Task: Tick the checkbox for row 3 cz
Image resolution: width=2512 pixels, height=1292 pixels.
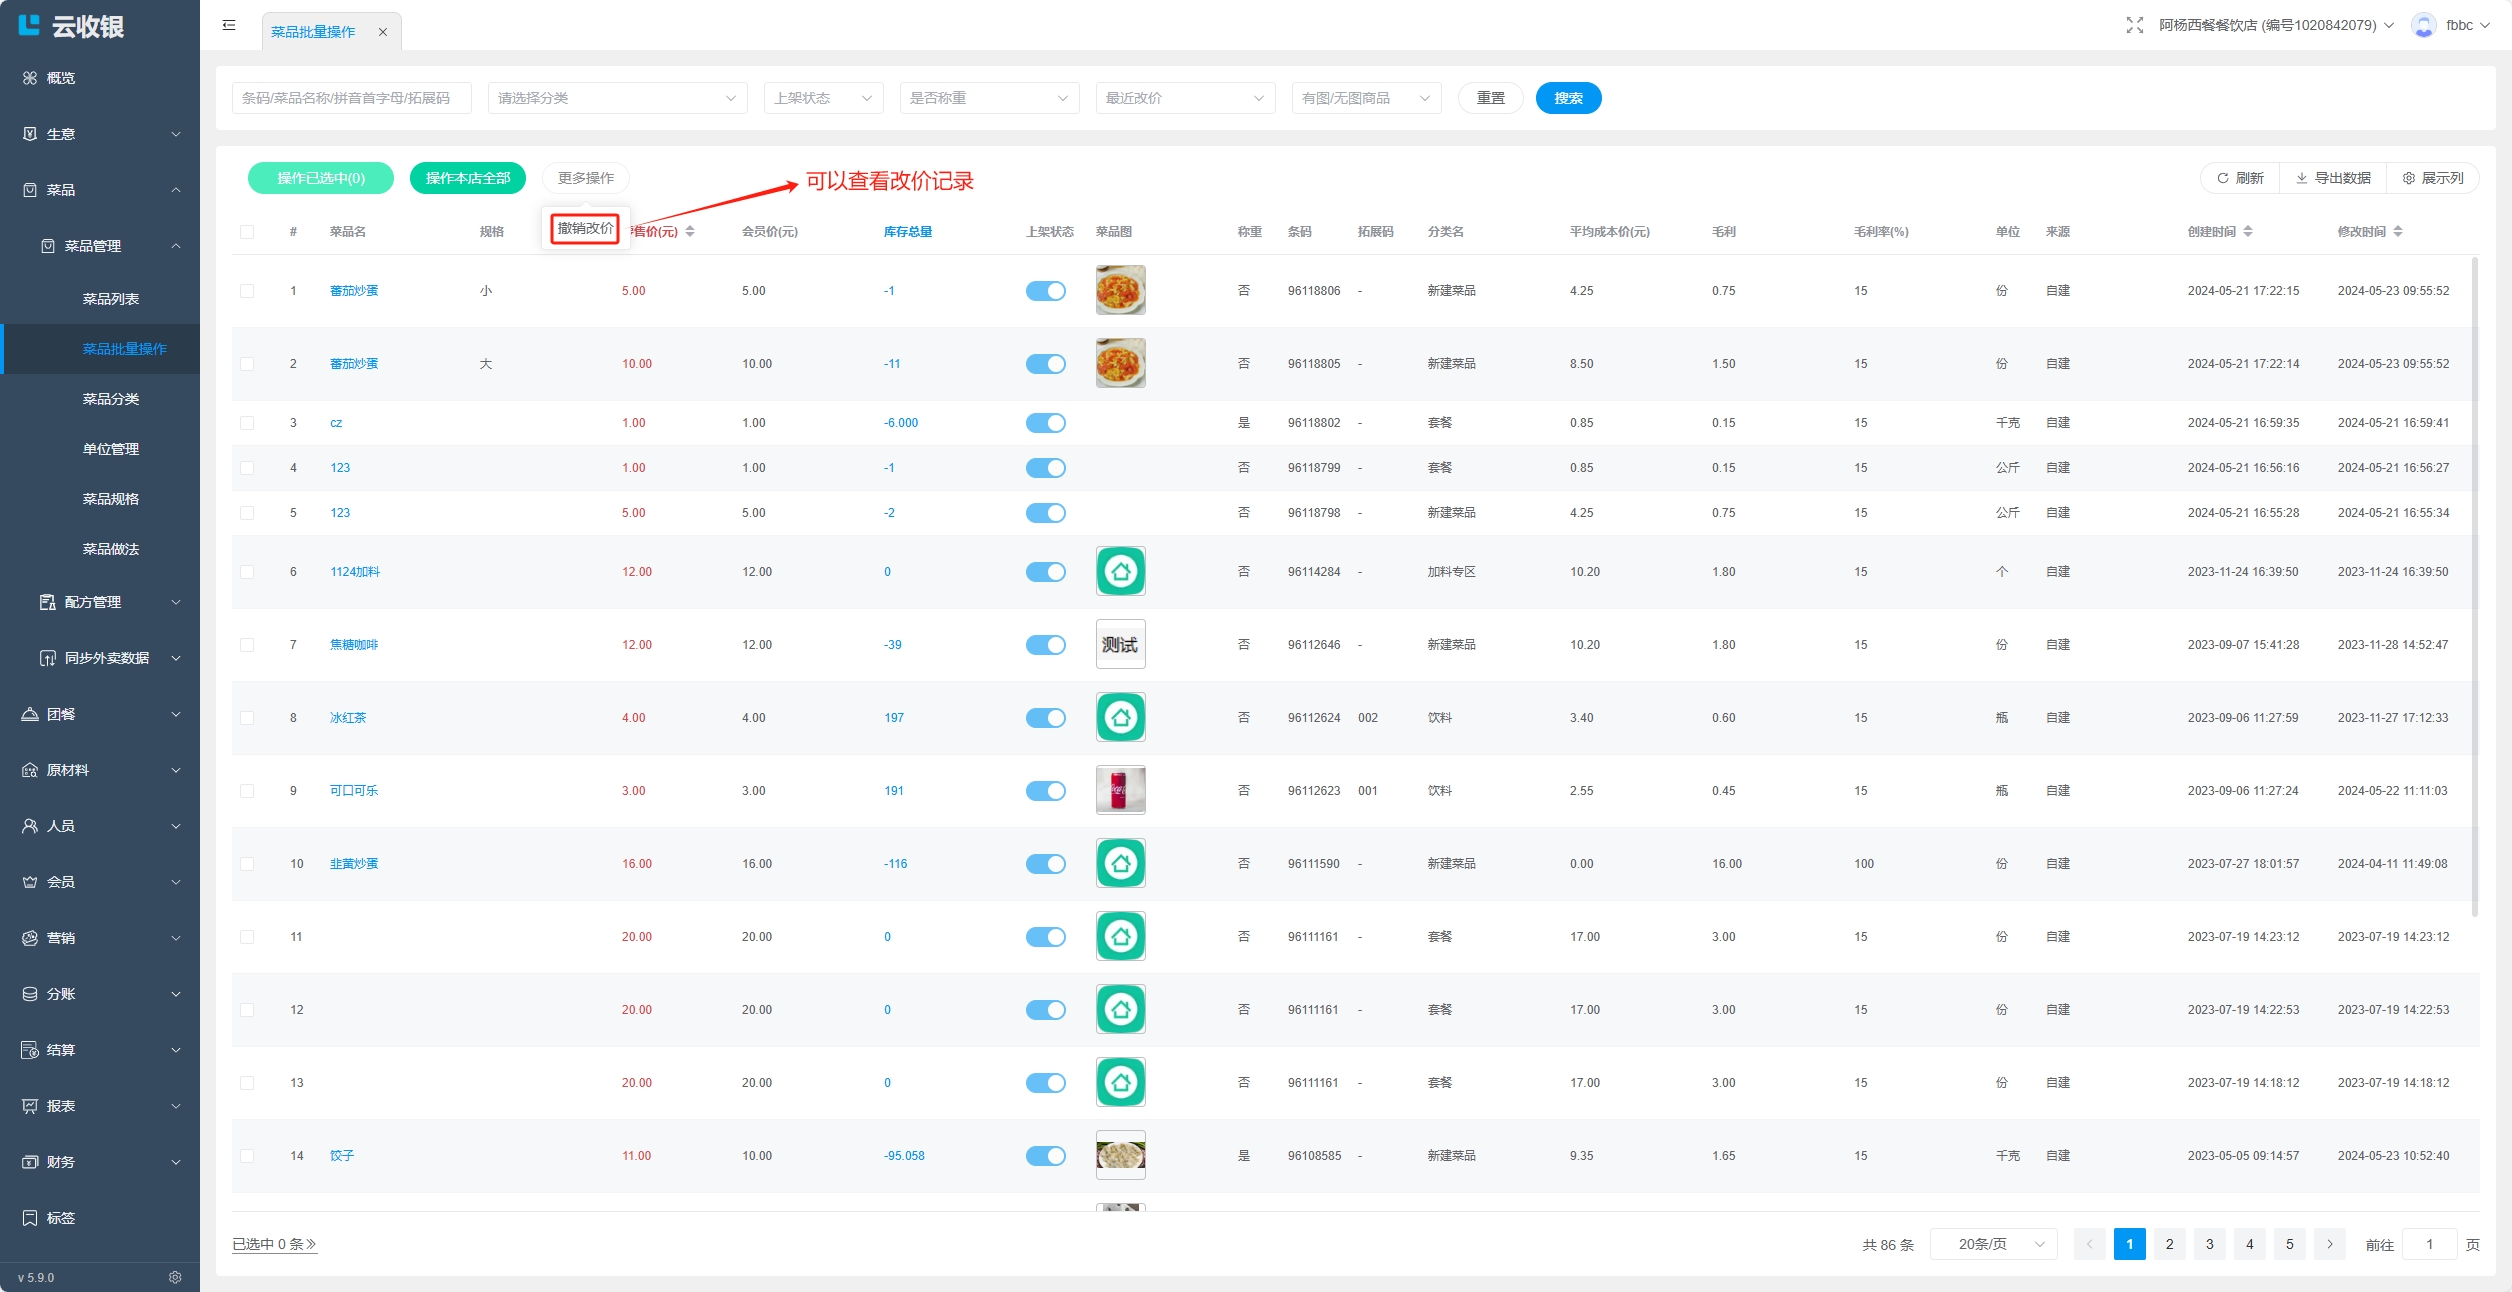Action: pos(247,422)
